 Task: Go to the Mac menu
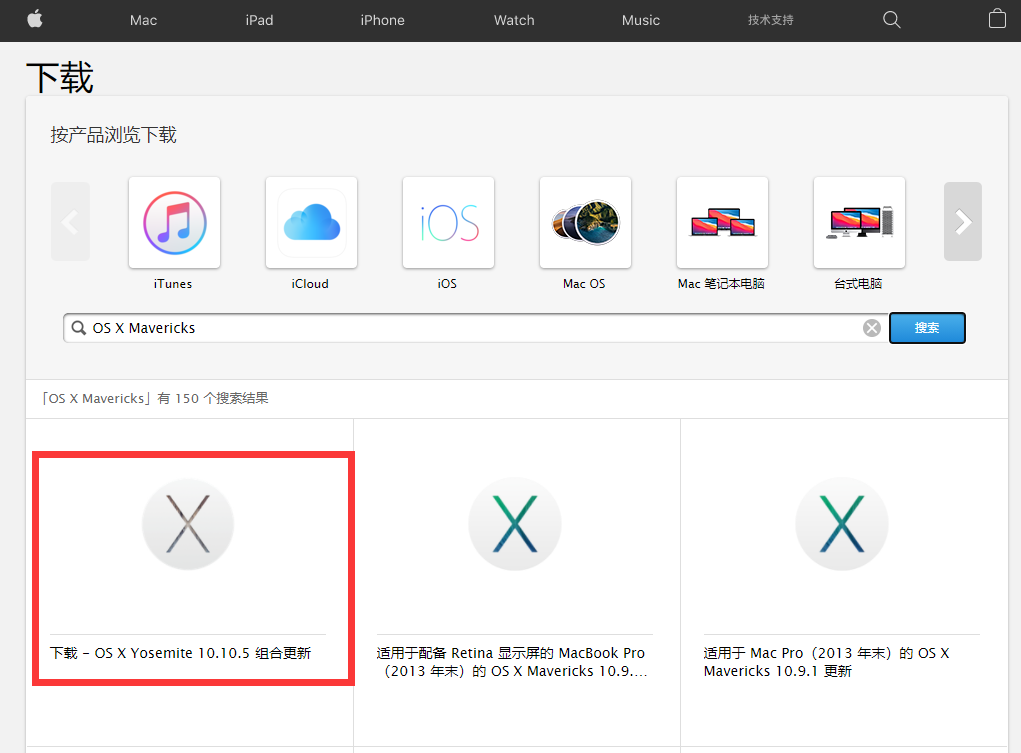coord(143,20)
